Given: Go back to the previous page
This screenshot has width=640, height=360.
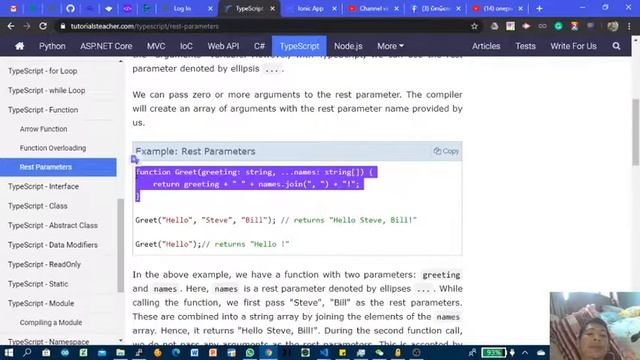Looking at the screenshot, I should [11, 26].
